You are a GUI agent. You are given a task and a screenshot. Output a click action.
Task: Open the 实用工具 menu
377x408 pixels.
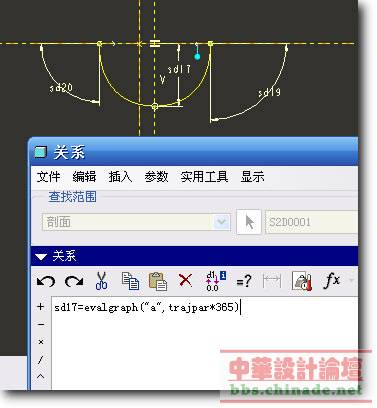coord(204,176)
